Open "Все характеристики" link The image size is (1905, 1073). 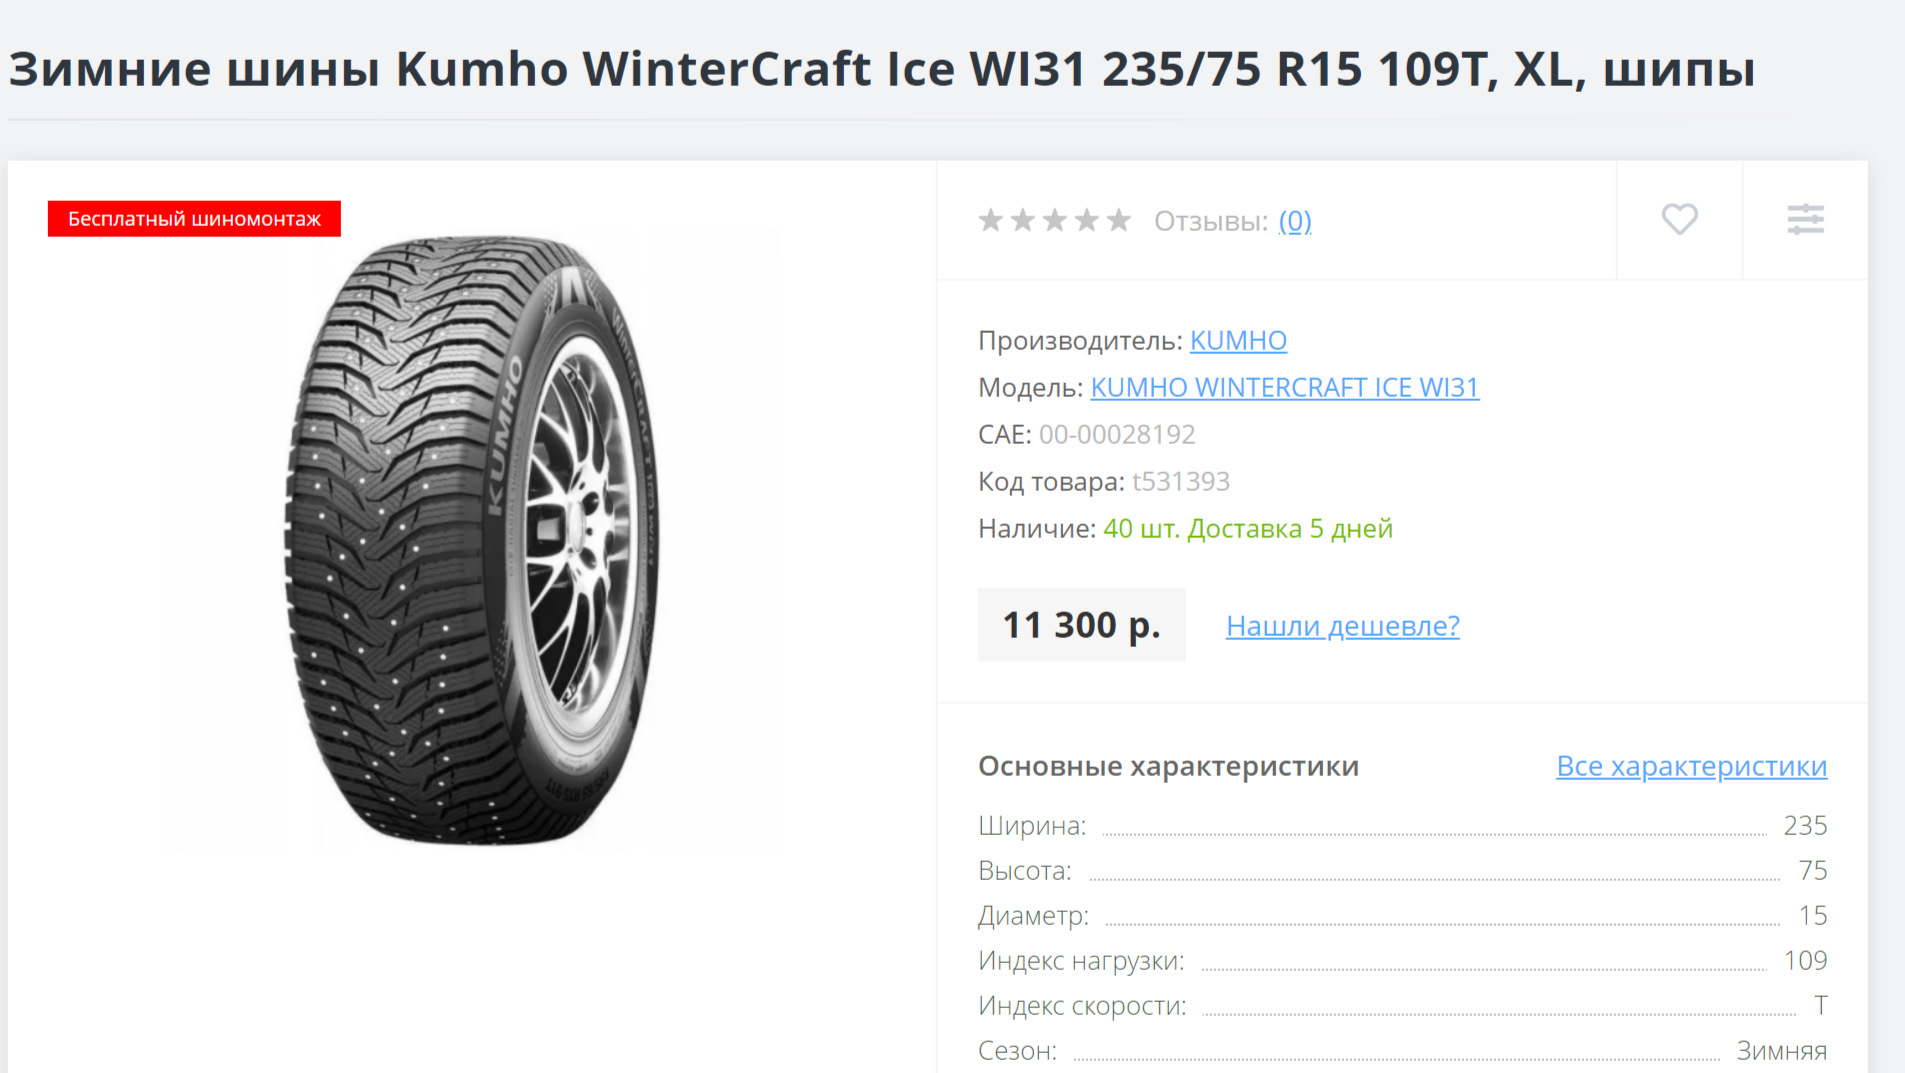pos(1691,766)
